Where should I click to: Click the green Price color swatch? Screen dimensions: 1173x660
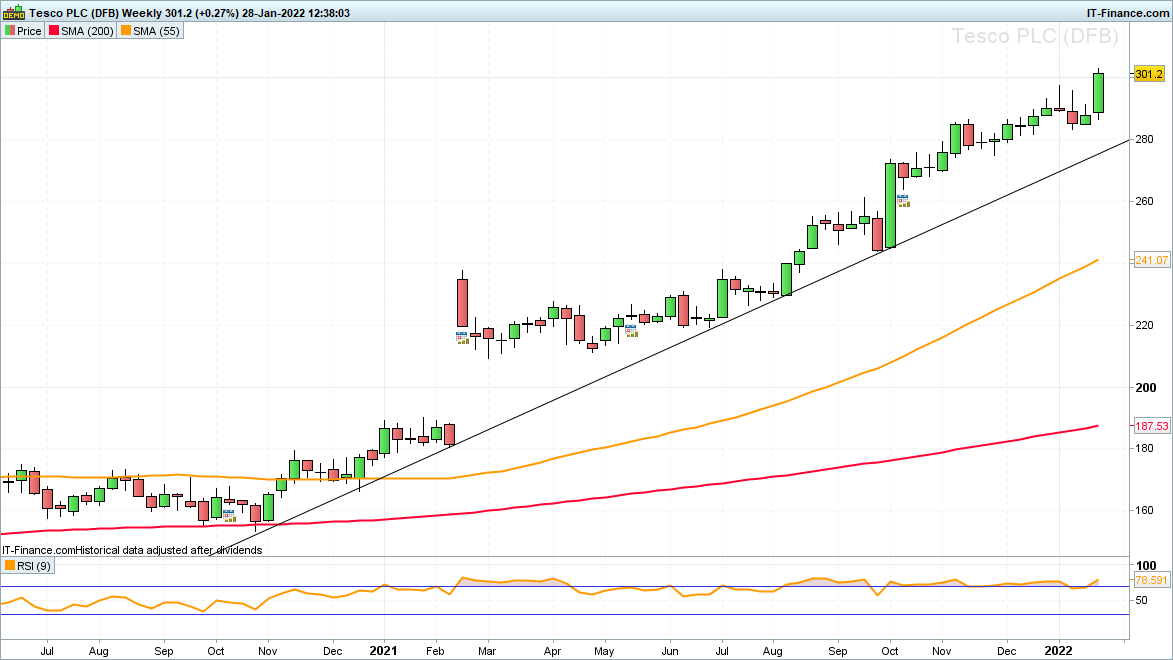click(x=10, y=31)
